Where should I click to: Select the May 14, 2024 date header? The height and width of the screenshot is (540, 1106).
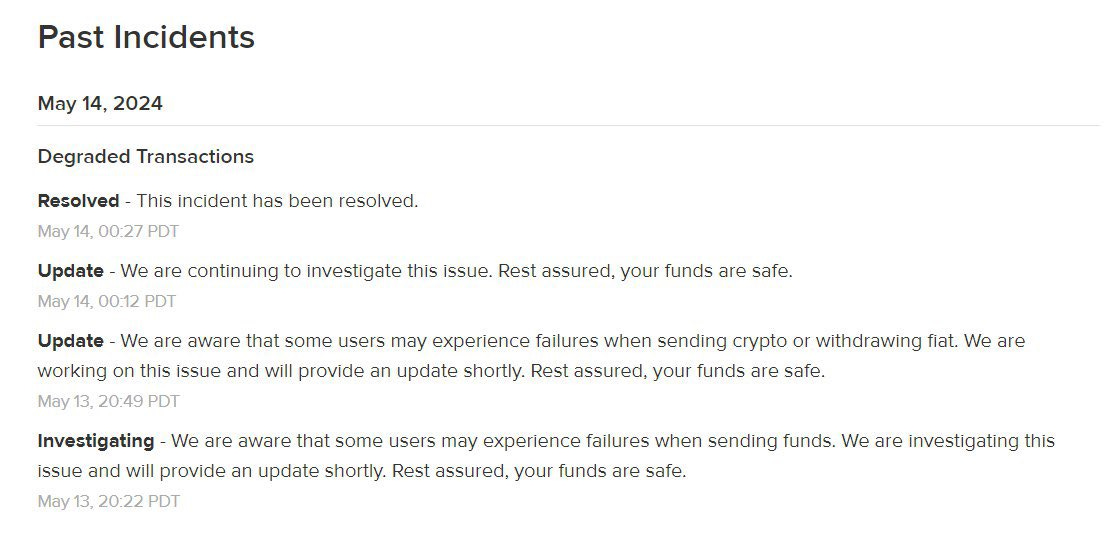(100, 104)
